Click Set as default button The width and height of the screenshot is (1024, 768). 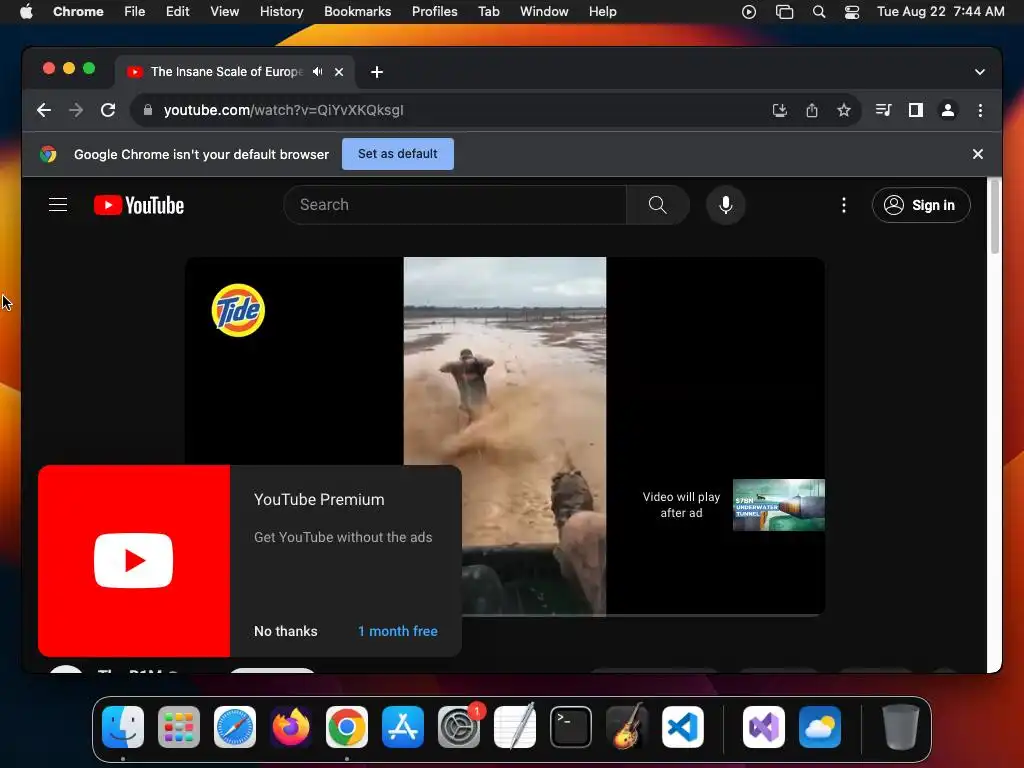pyautogui.click(x=398, y=154)
